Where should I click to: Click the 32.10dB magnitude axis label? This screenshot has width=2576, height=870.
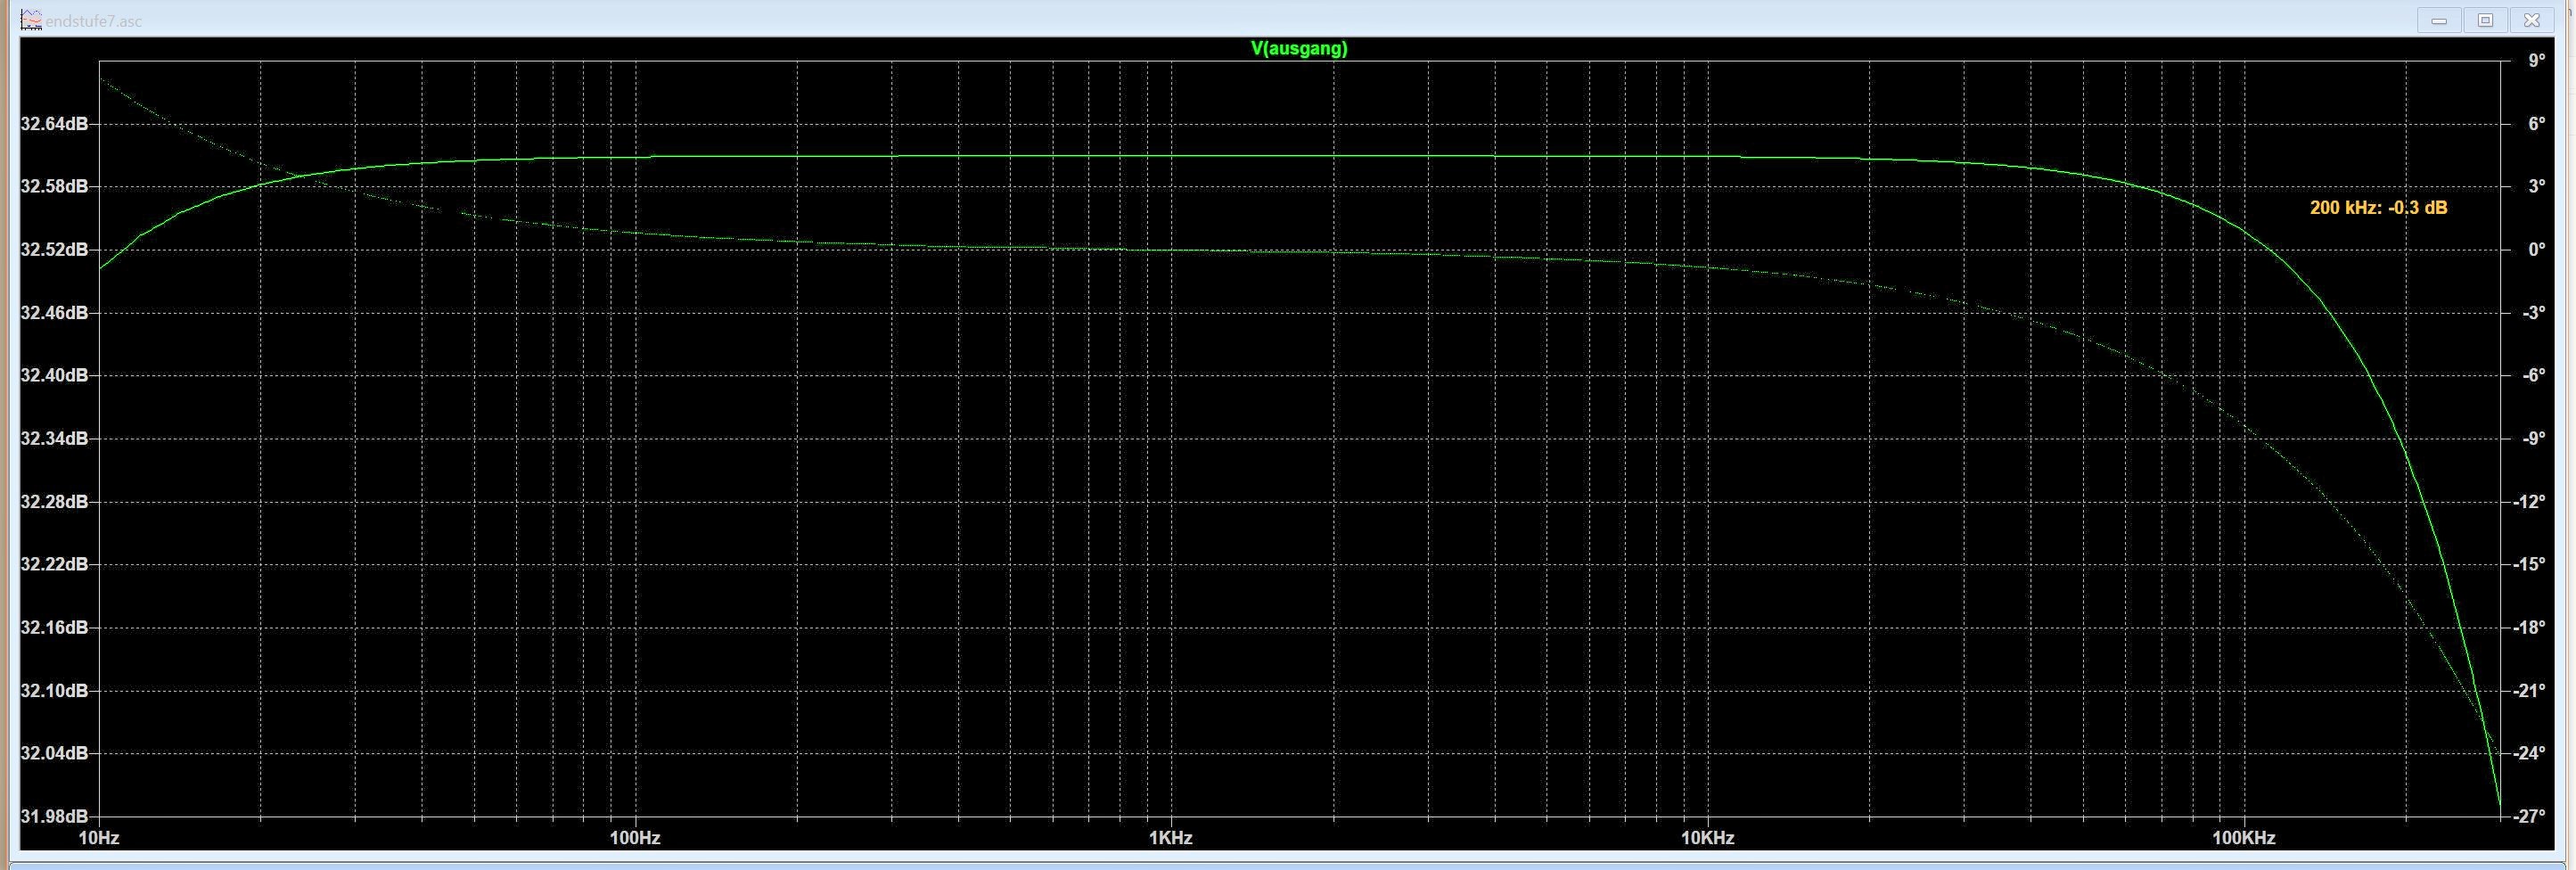coord(54,691)
